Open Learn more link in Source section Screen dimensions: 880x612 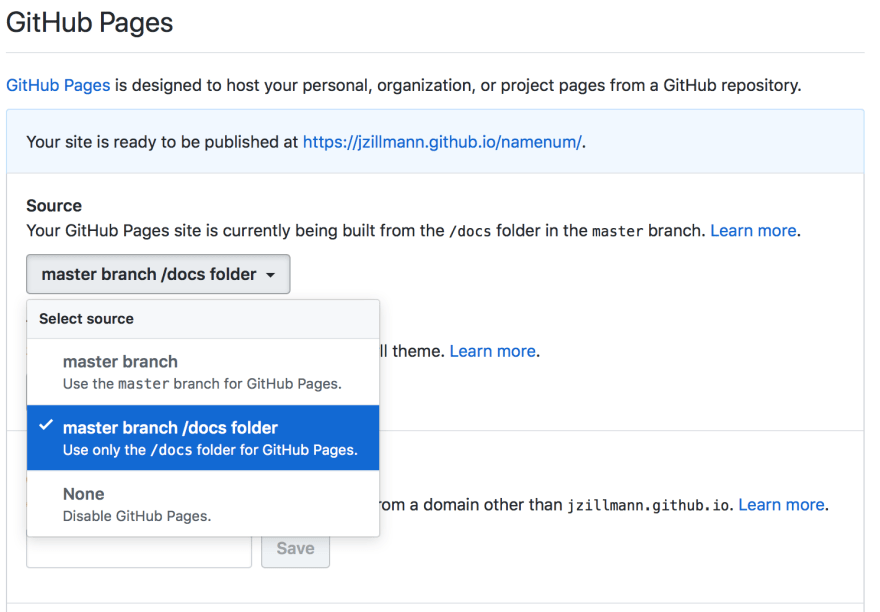click(753, 231)
